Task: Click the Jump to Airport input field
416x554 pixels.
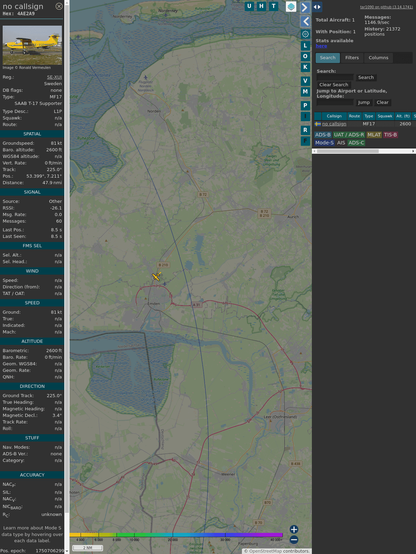Action: click(x=335, y=102)
